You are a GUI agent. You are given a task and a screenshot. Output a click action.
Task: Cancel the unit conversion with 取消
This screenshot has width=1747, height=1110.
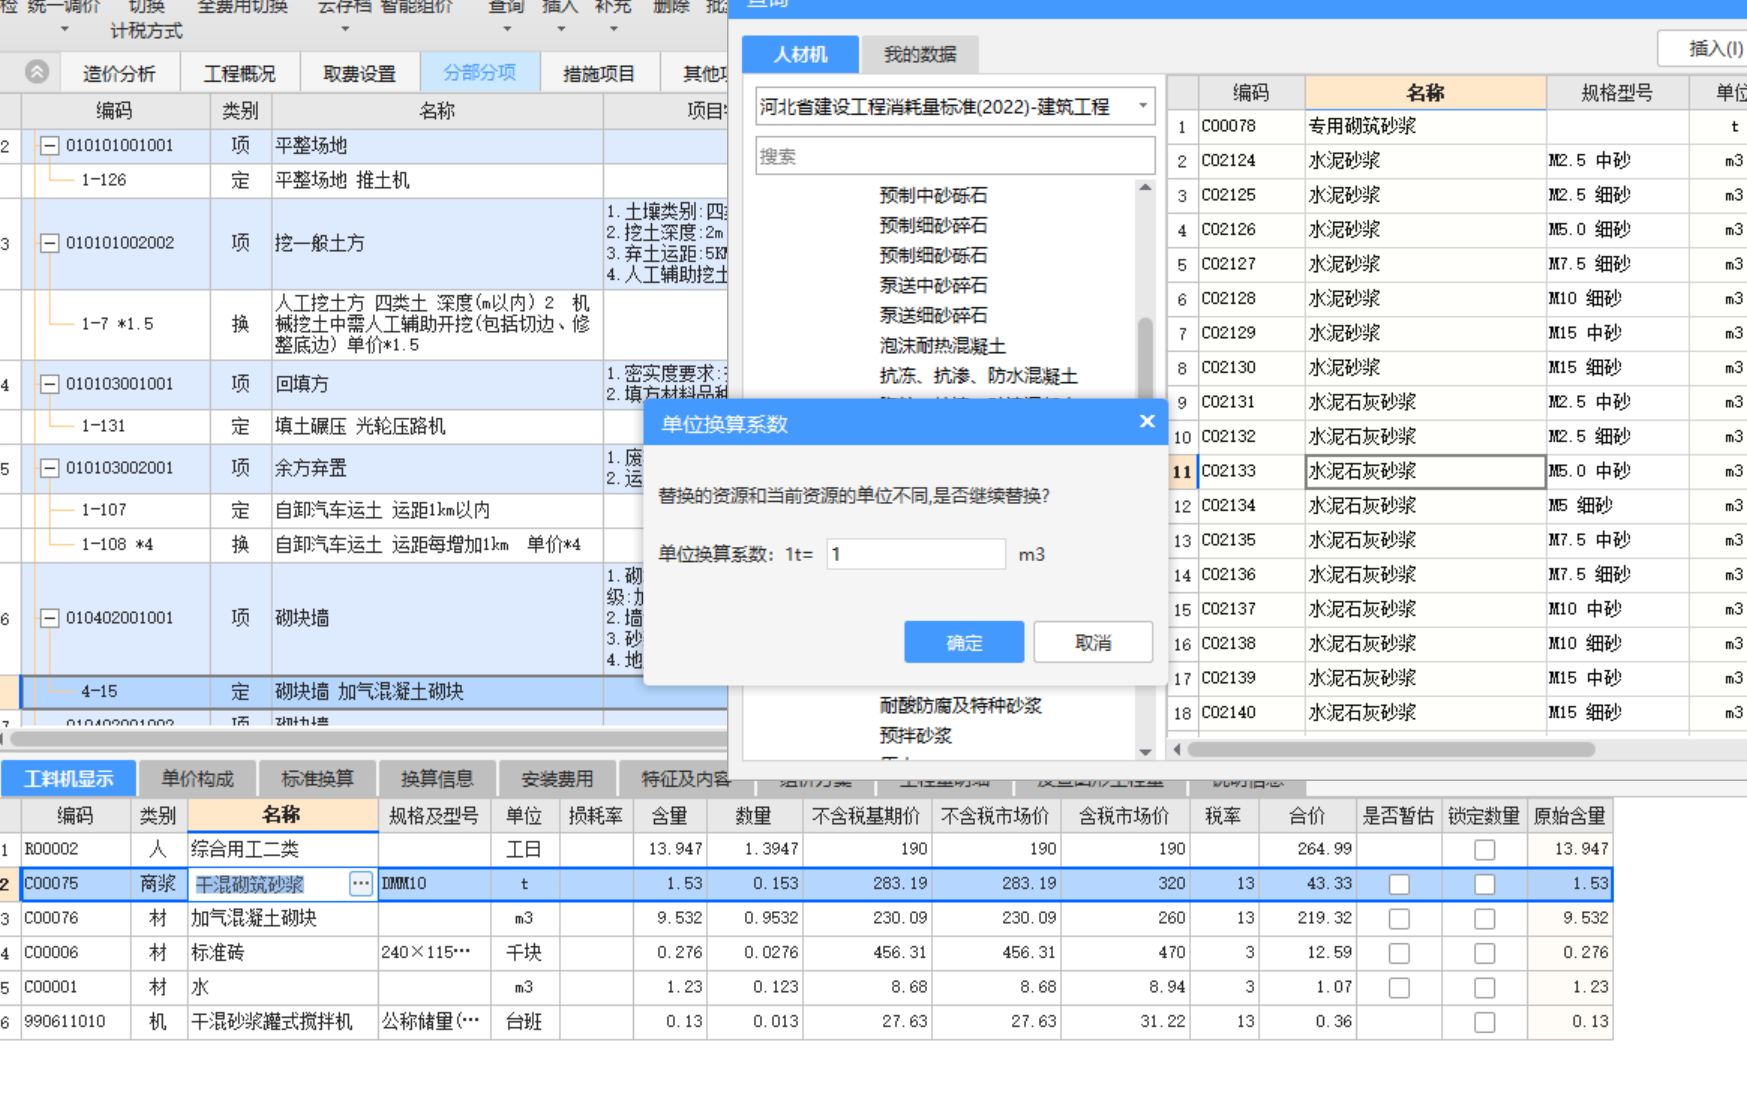tap(1093, 642)
